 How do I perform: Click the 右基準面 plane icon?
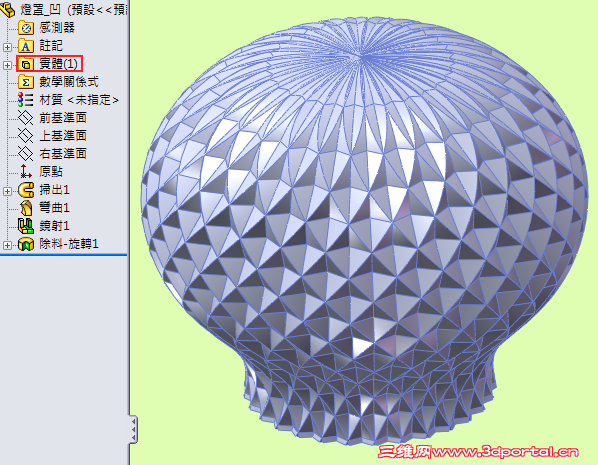click(x=26, y=154)
